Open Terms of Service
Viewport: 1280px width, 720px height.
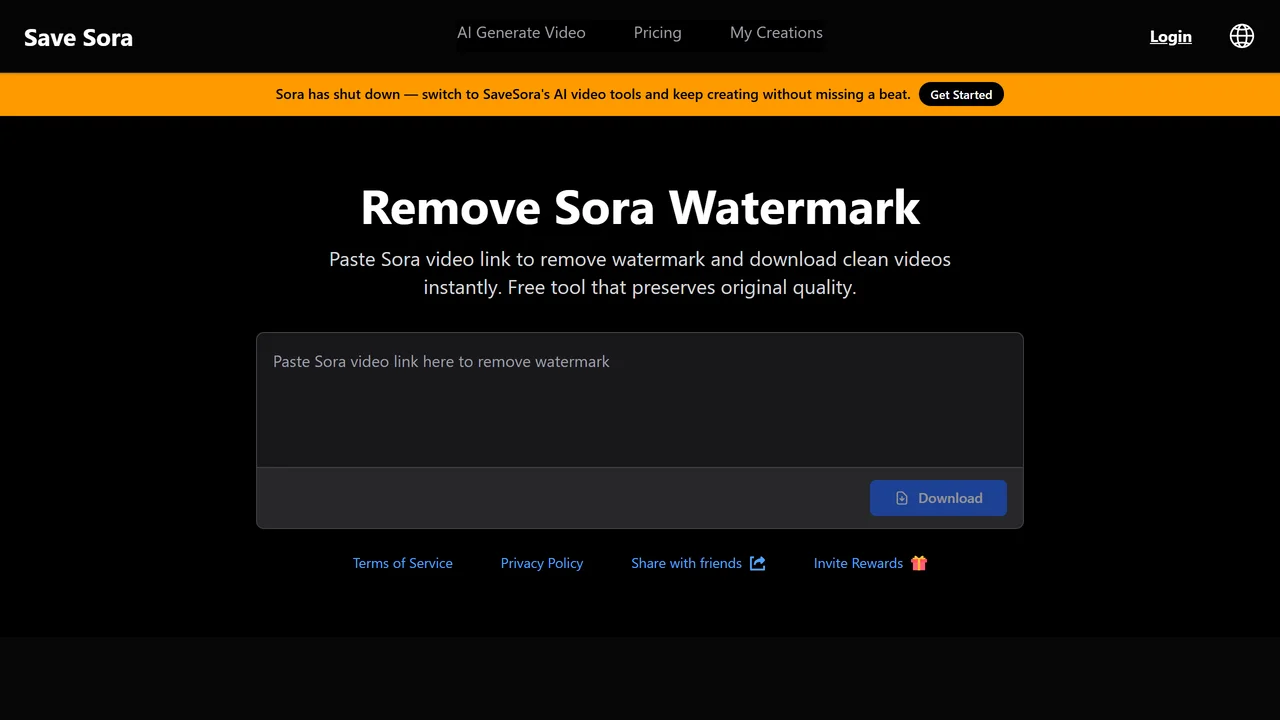click(403, 563)
